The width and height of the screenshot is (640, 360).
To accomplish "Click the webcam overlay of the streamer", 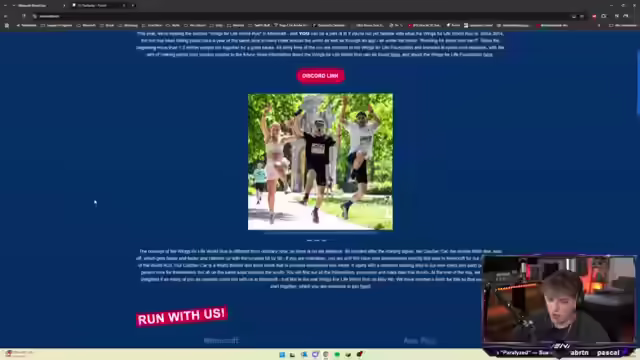I will pyautogui.click(x=559, y=300).
